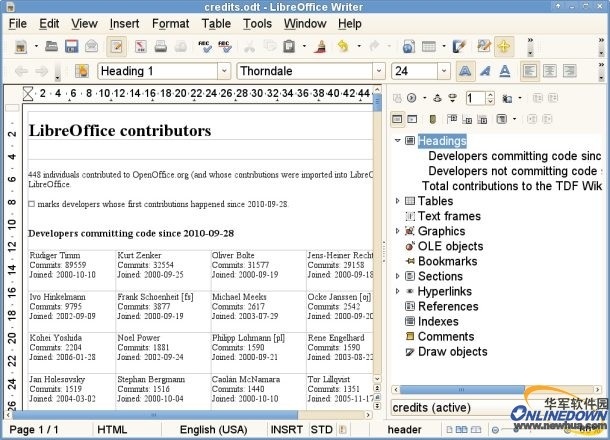Toggle Edit File mode icon
The width and height of the screenshot is (610, 440).
pos(116,47)
